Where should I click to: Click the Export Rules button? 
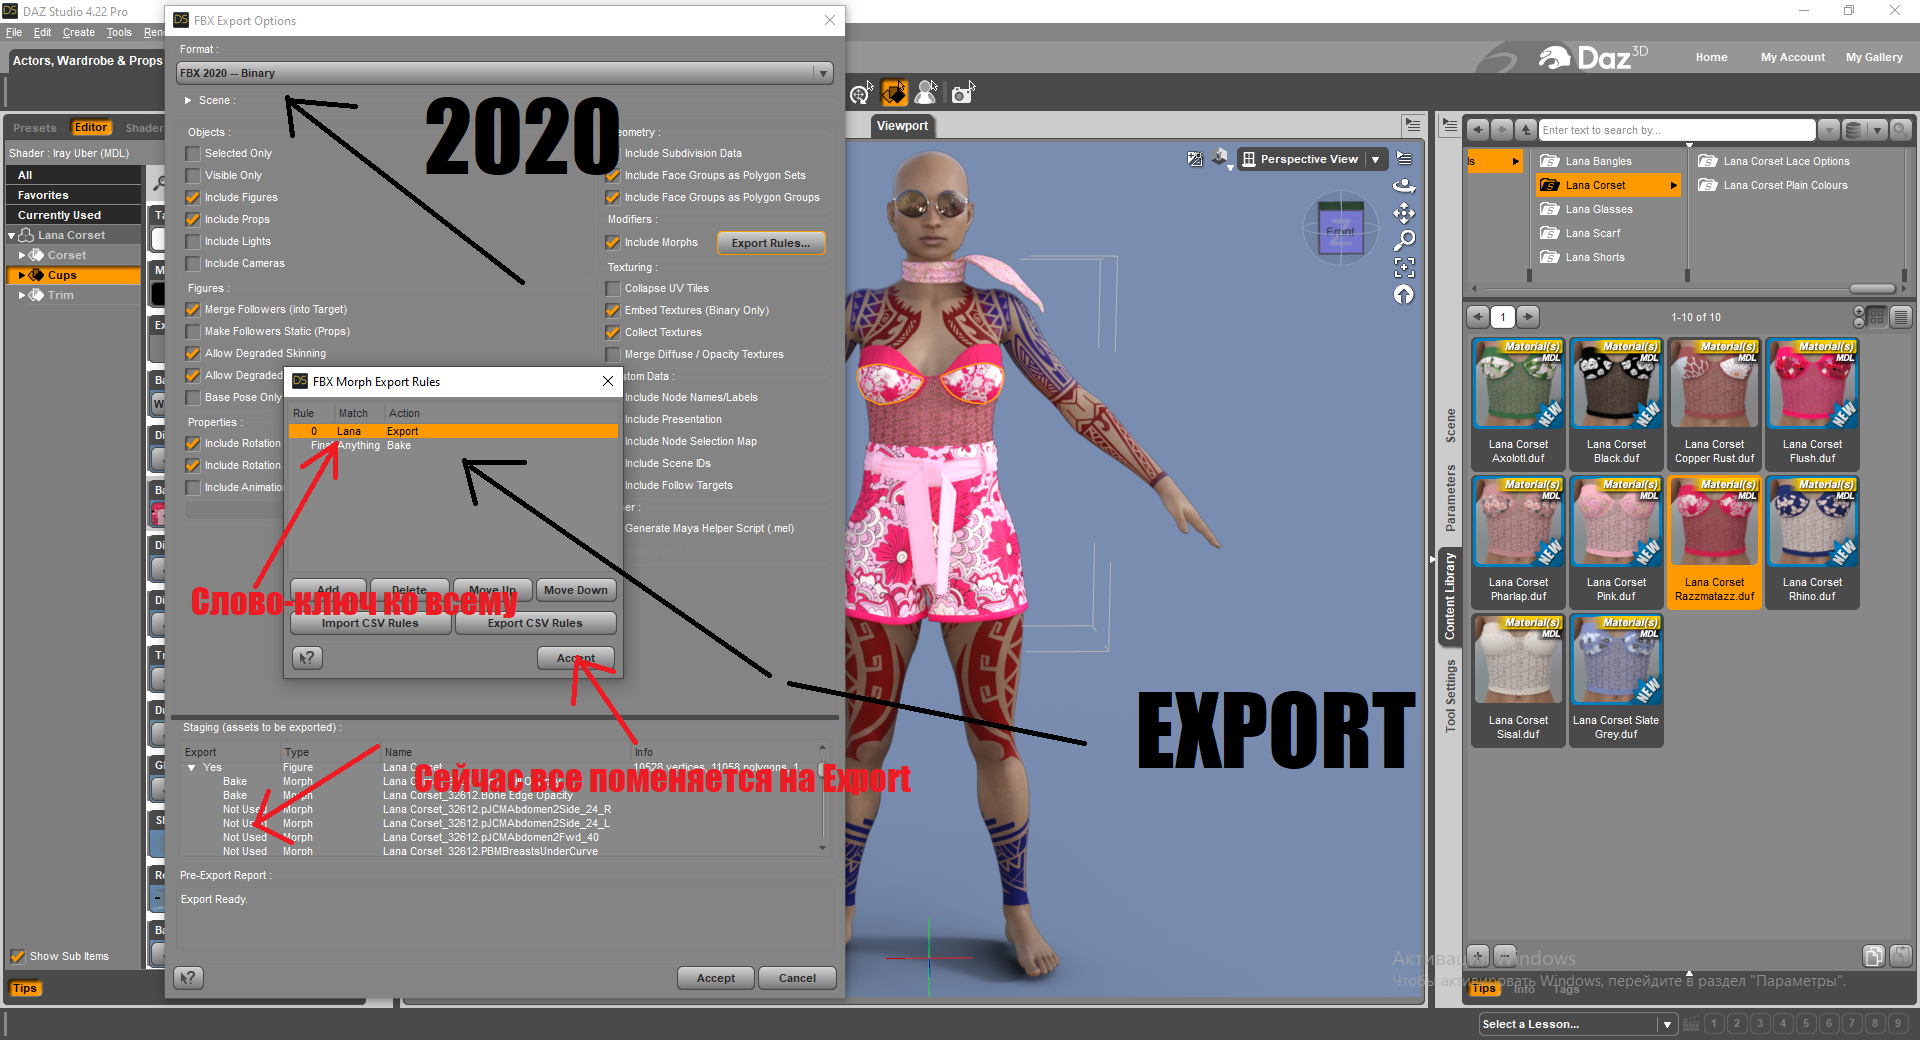[x=770, y=243]
